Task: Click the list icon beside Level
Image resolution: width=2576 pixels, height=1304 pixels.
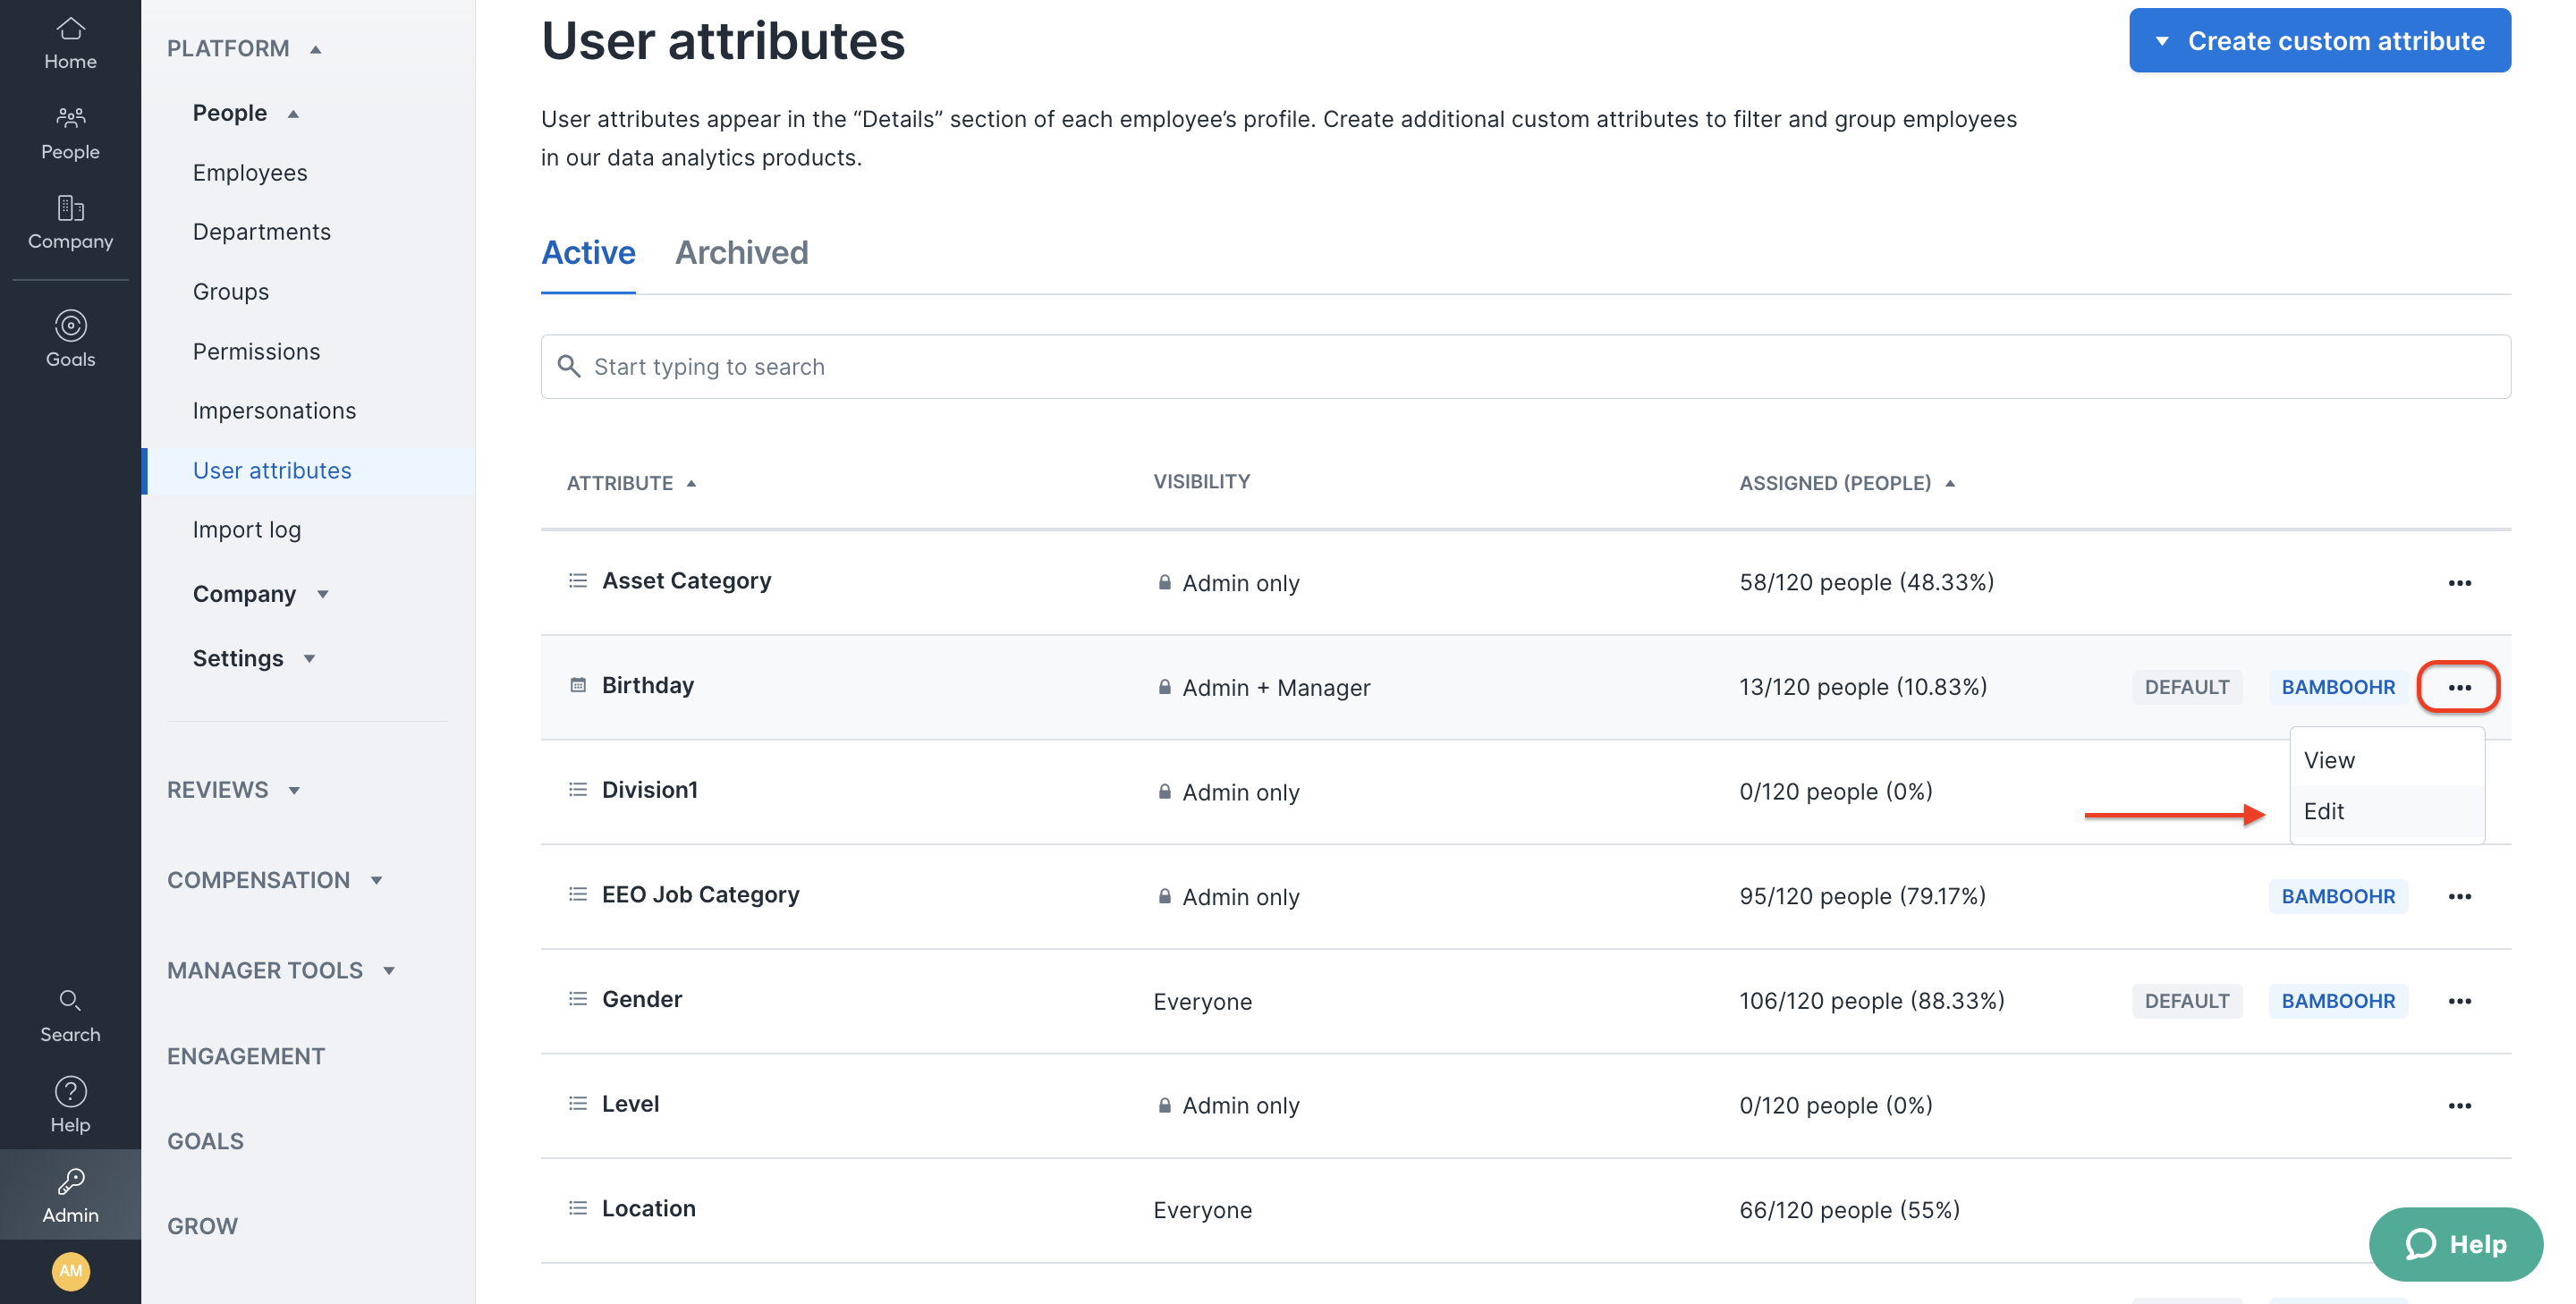Action: click(x=577, y=1104)
